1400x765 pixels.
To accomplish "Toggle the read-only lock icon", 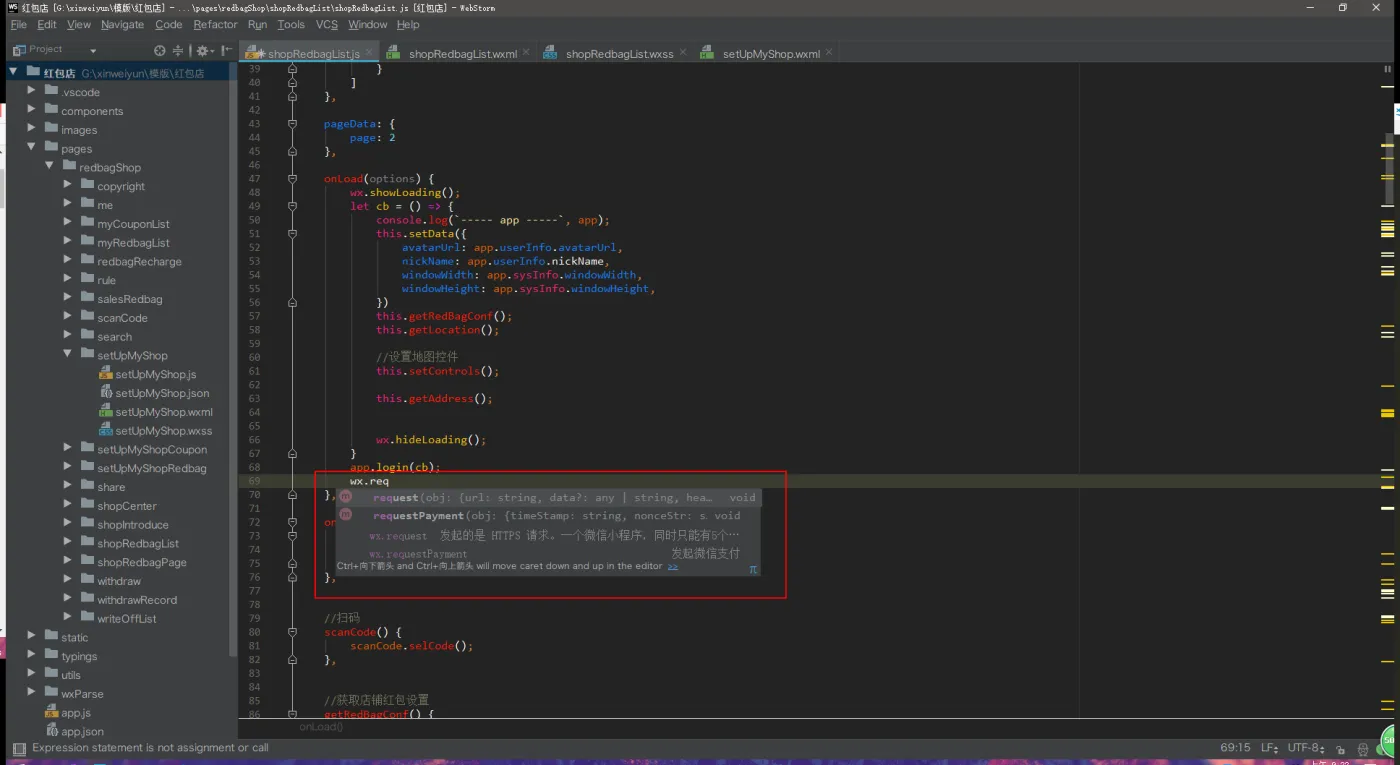I will 1342,748.
